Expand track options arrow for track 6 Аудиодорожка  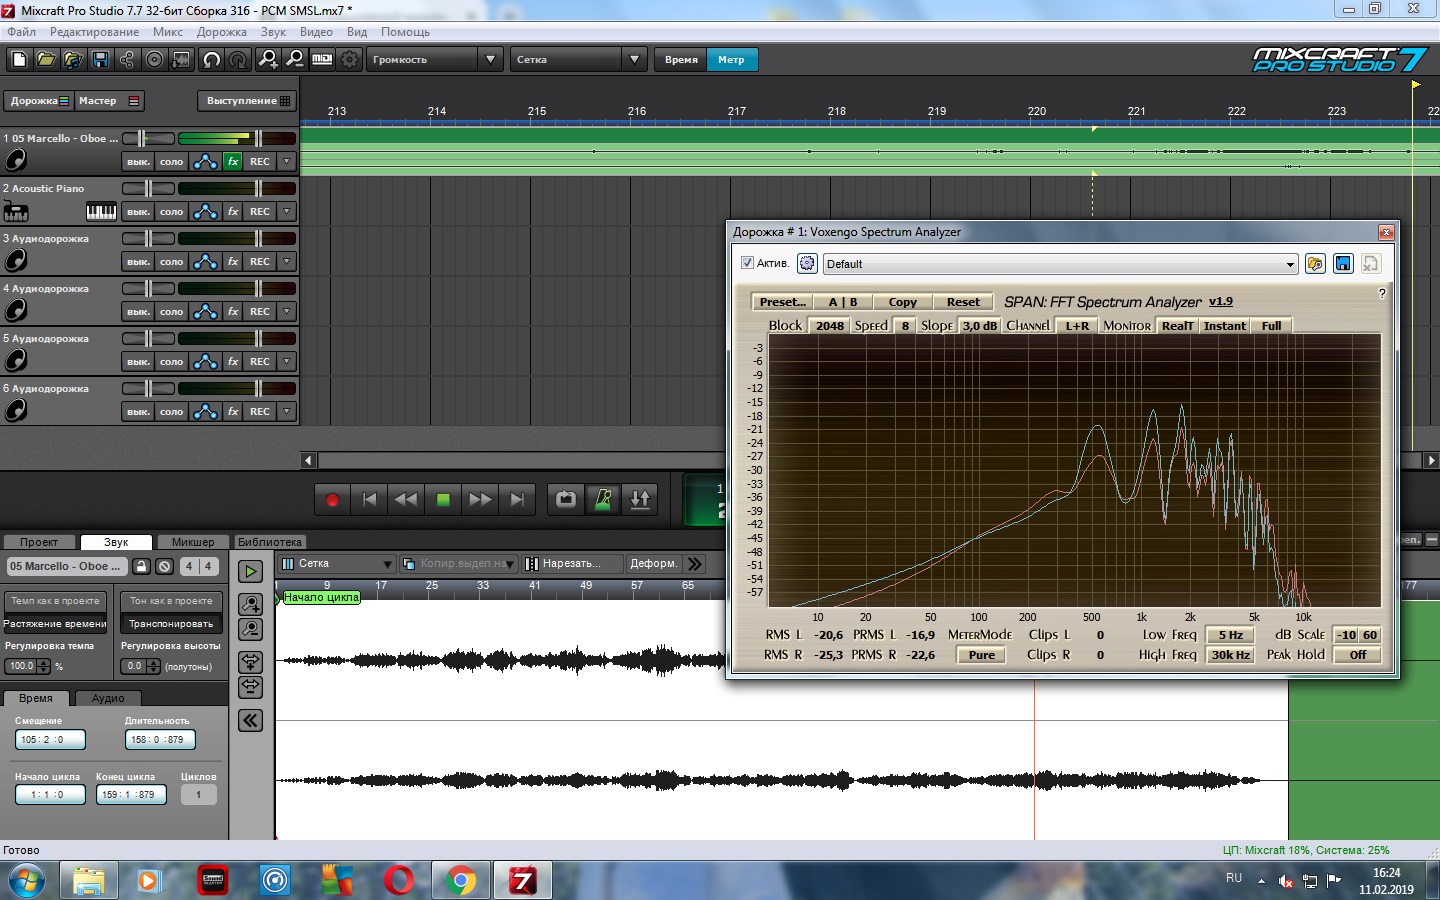click(x=287, y=411)
